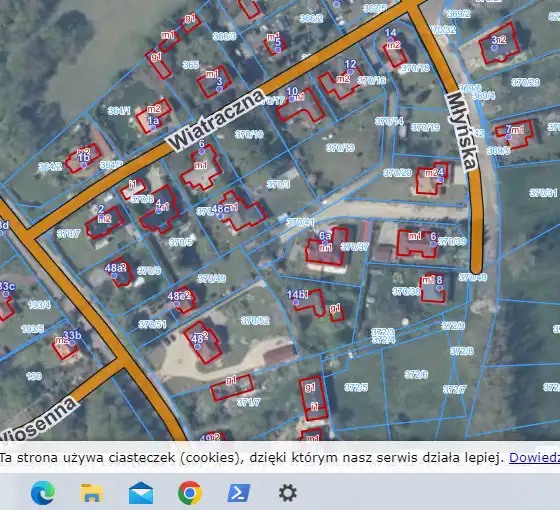The height and width of the screenshot is (510, 560).
Task: Select parcel 370/52 on the map
Action: (x=255, y=320)
